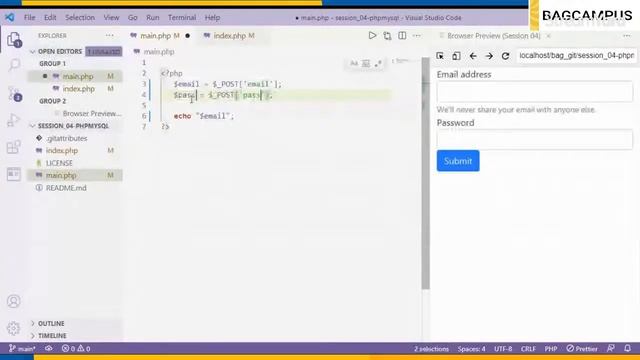640x360 pixels.
Task: Click the Split Editor Right icon
Action: coord(402,36)
